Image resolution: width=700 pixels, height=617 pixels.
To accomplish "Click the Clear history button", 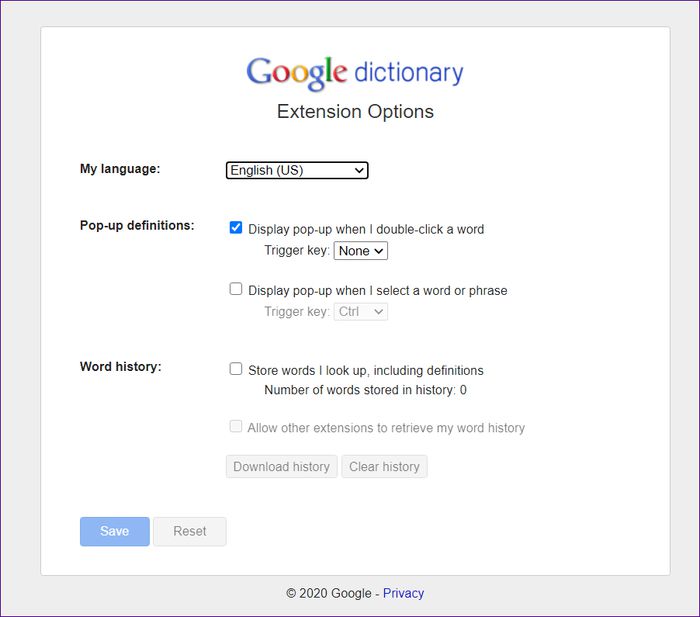I will (384, 467).
